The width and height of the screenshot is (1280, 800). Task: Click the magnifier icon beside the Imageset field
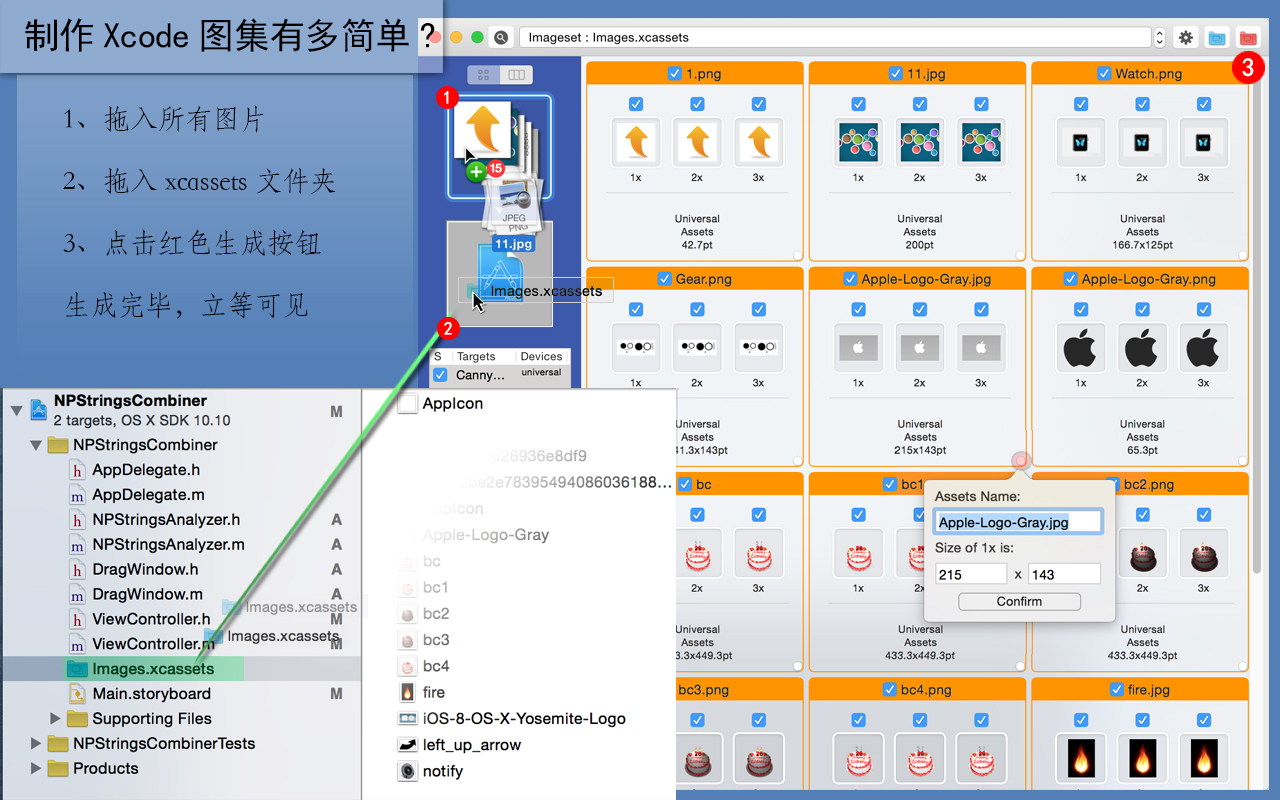pyautogui.click(x=501, y=37)
